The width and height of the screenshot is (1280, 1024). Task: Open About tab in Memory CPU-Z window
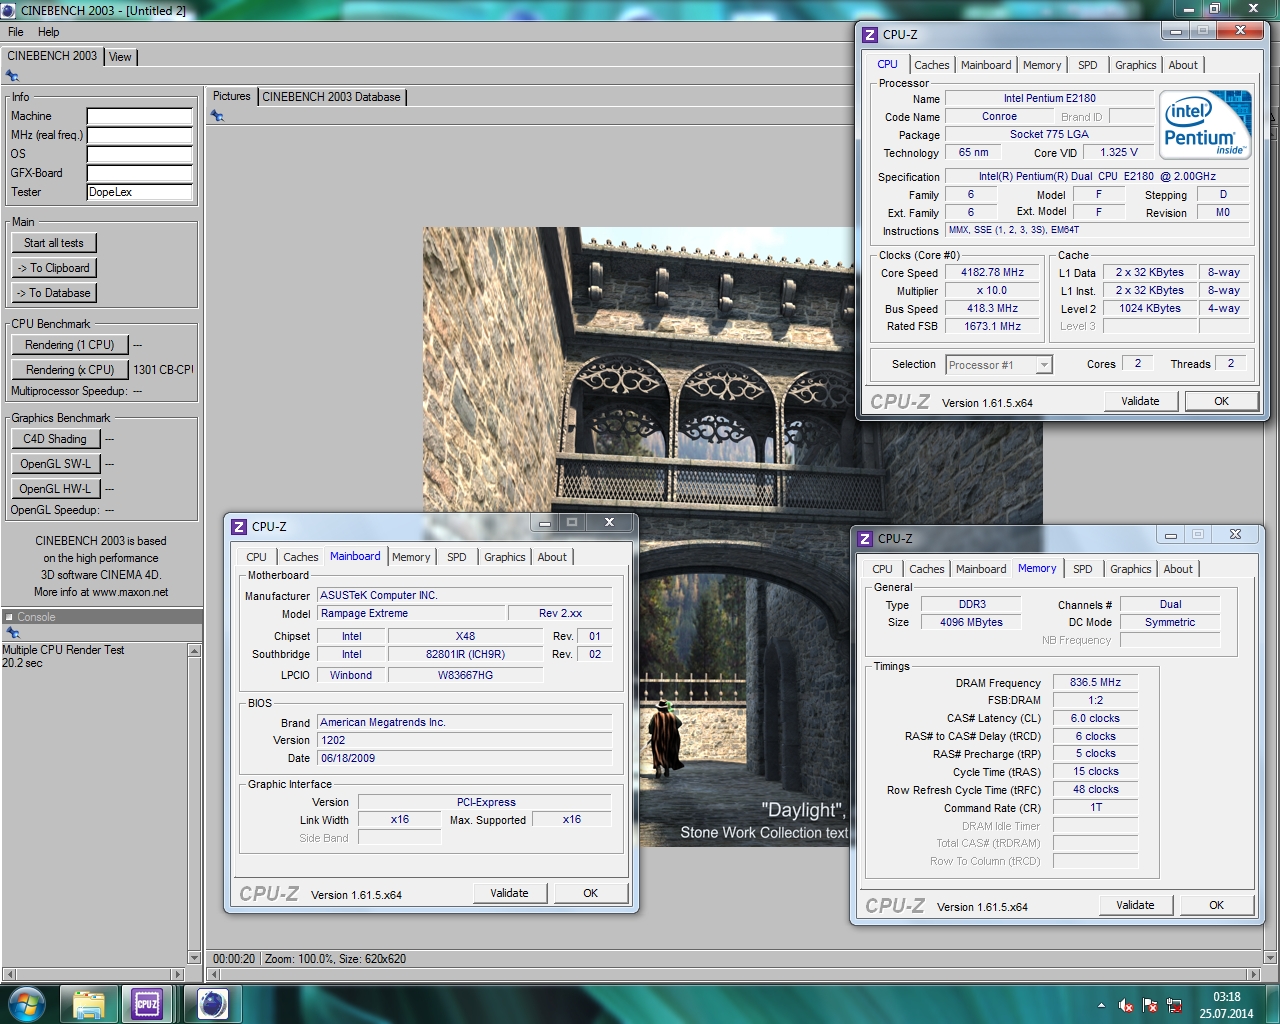[1177, 569]
